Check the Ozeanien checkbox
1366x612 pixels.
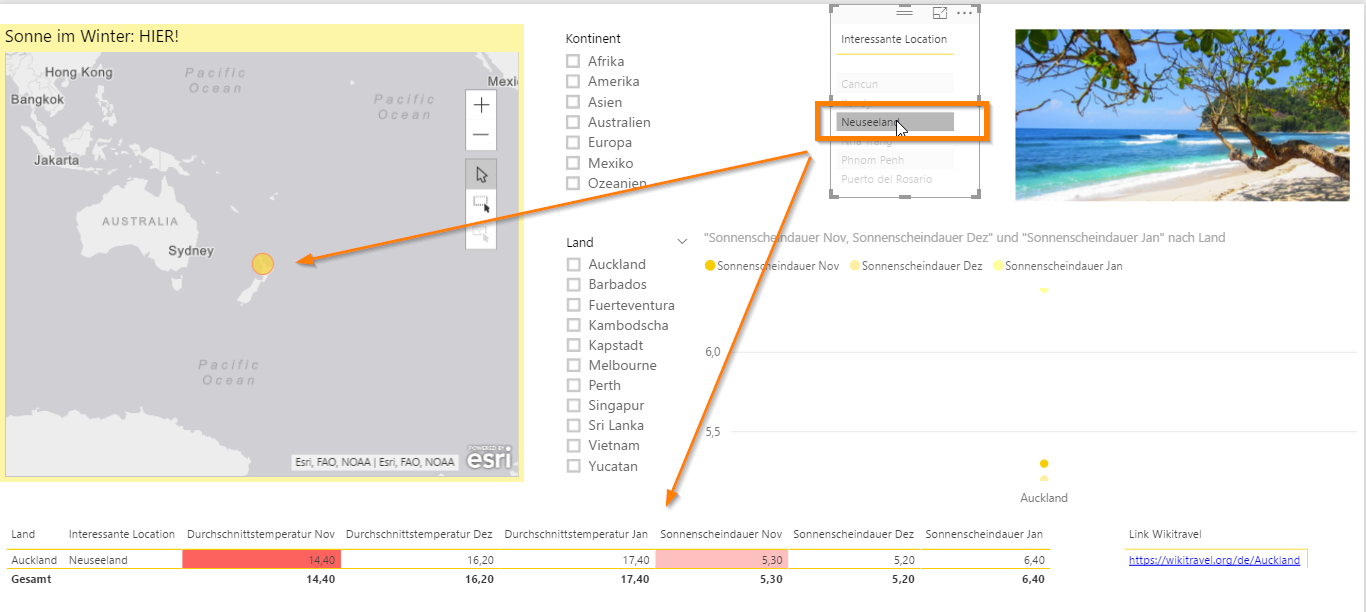[573, 183]
